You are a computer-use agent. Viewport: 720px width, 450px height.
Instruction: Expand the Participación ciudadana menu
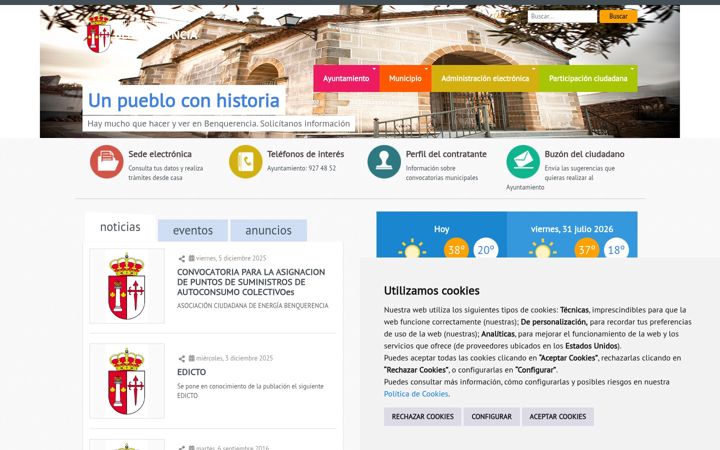[588, 79]
